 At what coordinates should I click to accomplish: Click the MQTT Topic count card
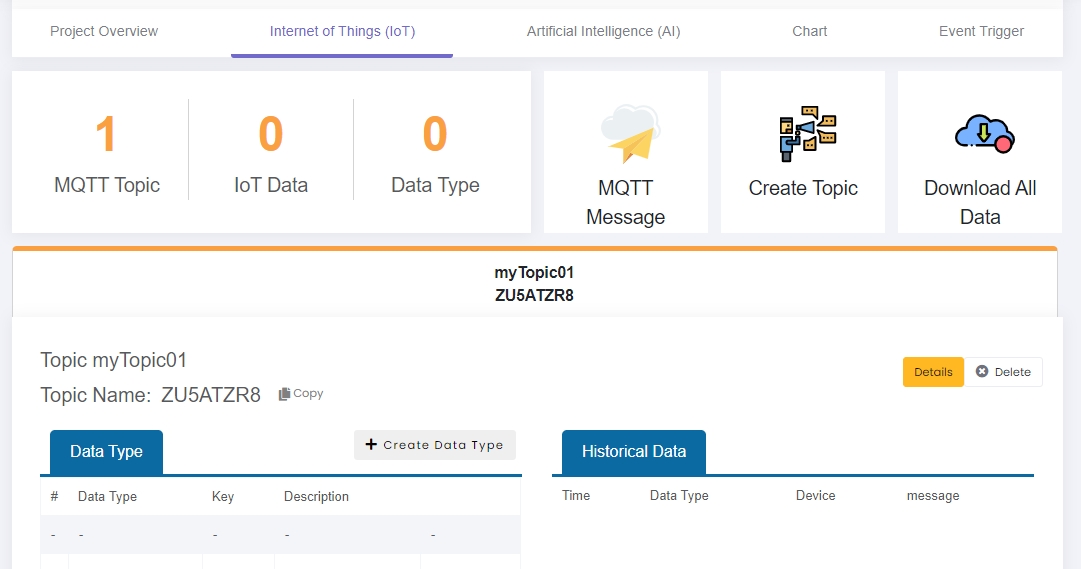click(x=106, y=152)
